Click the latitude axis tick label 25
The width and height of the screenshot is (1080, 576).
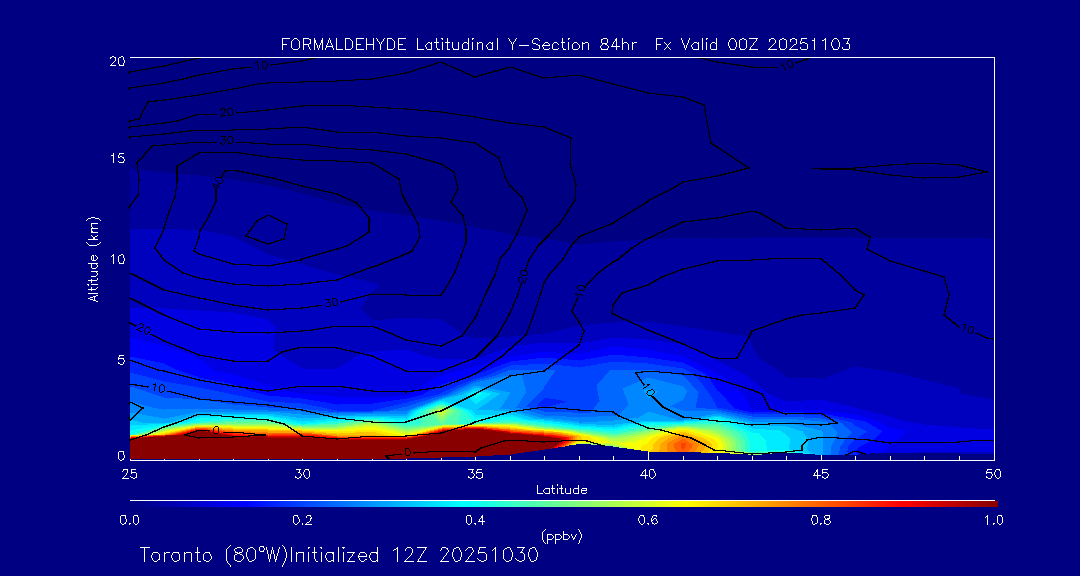(129, 474)
